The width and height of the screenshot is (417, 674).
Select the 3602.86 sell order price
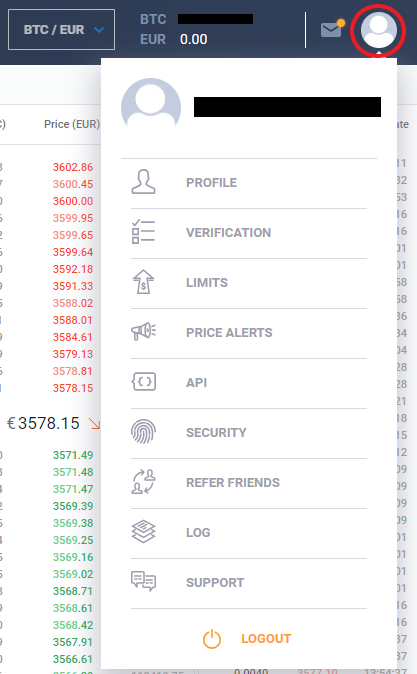(x=73, y=167)
